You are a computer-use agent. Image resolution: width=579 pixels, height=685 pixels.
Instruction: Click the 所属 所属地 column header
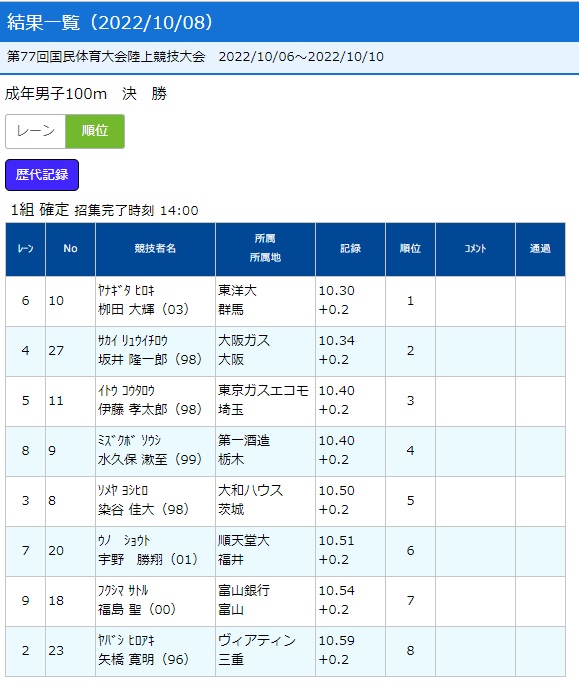tap(265, 249)
